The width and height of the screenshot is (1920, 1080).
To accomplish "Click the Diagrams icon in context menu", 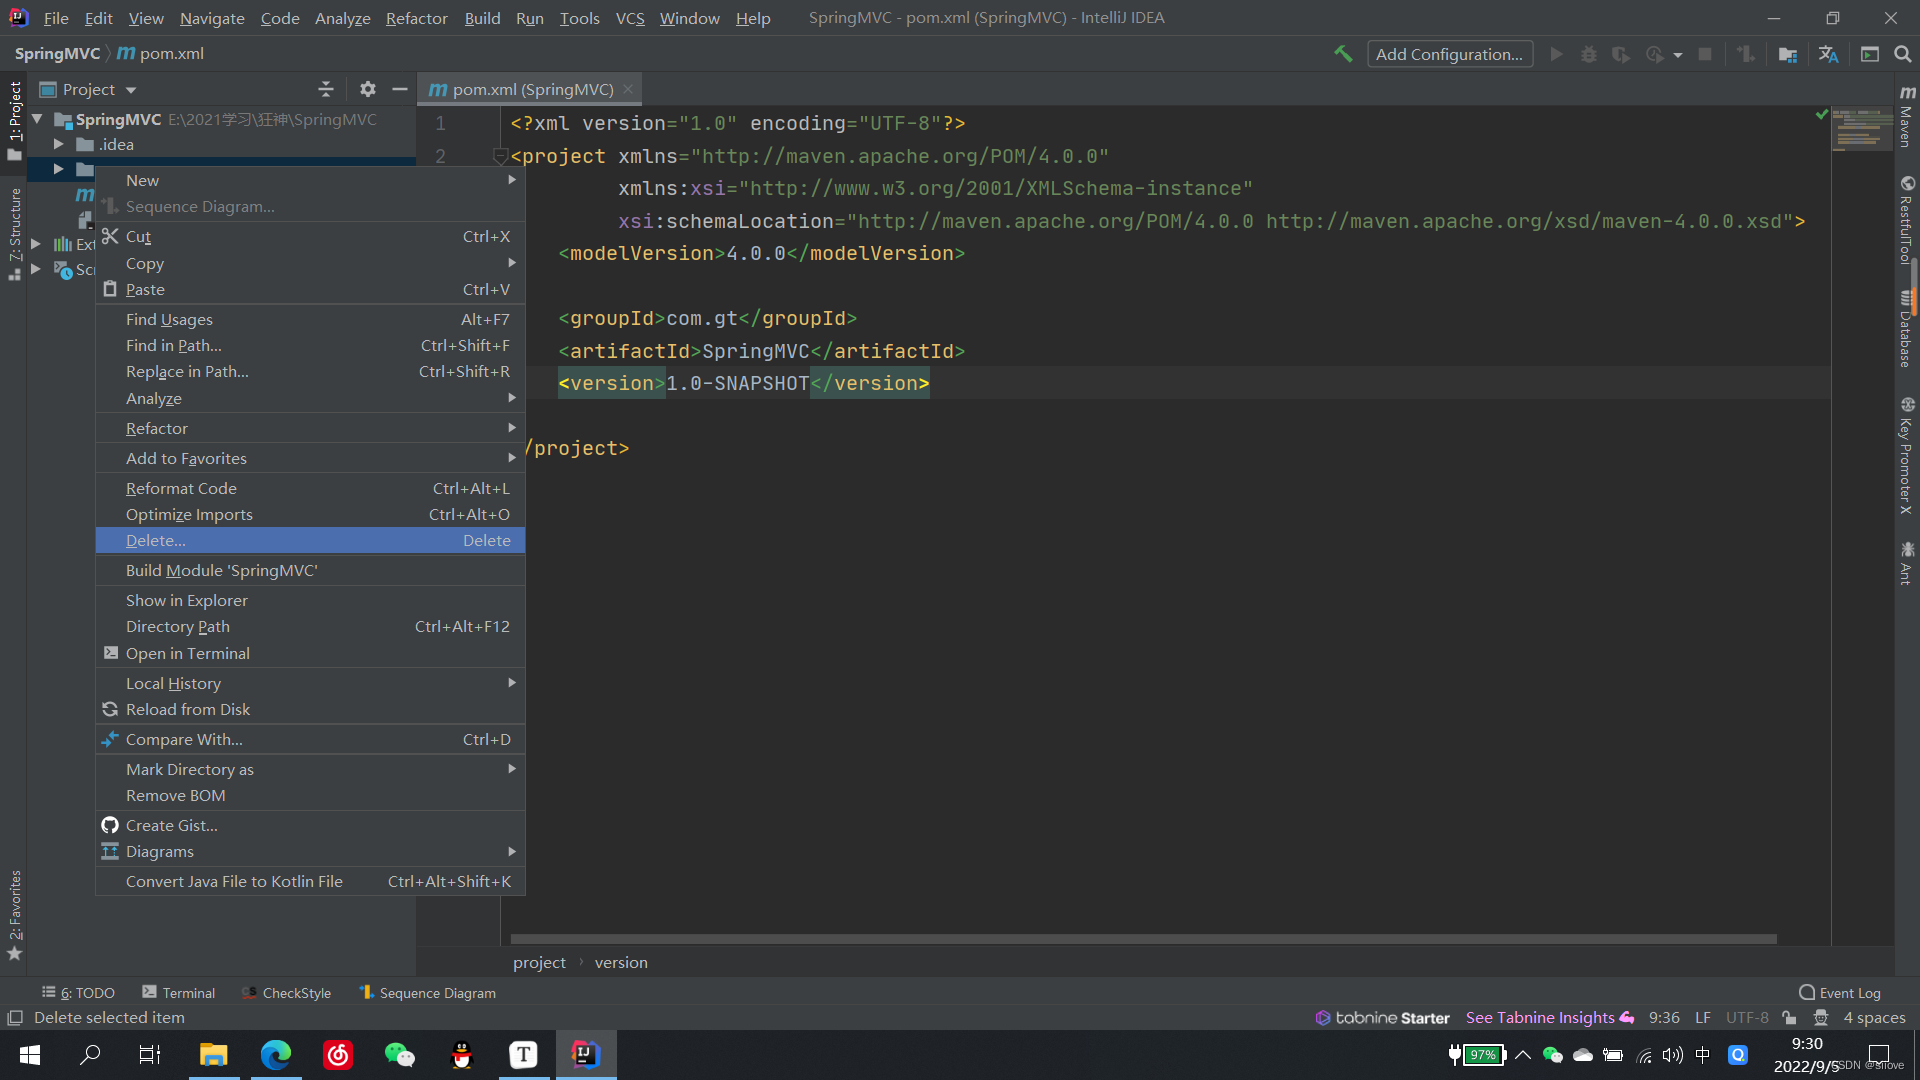I will point(110,851).
